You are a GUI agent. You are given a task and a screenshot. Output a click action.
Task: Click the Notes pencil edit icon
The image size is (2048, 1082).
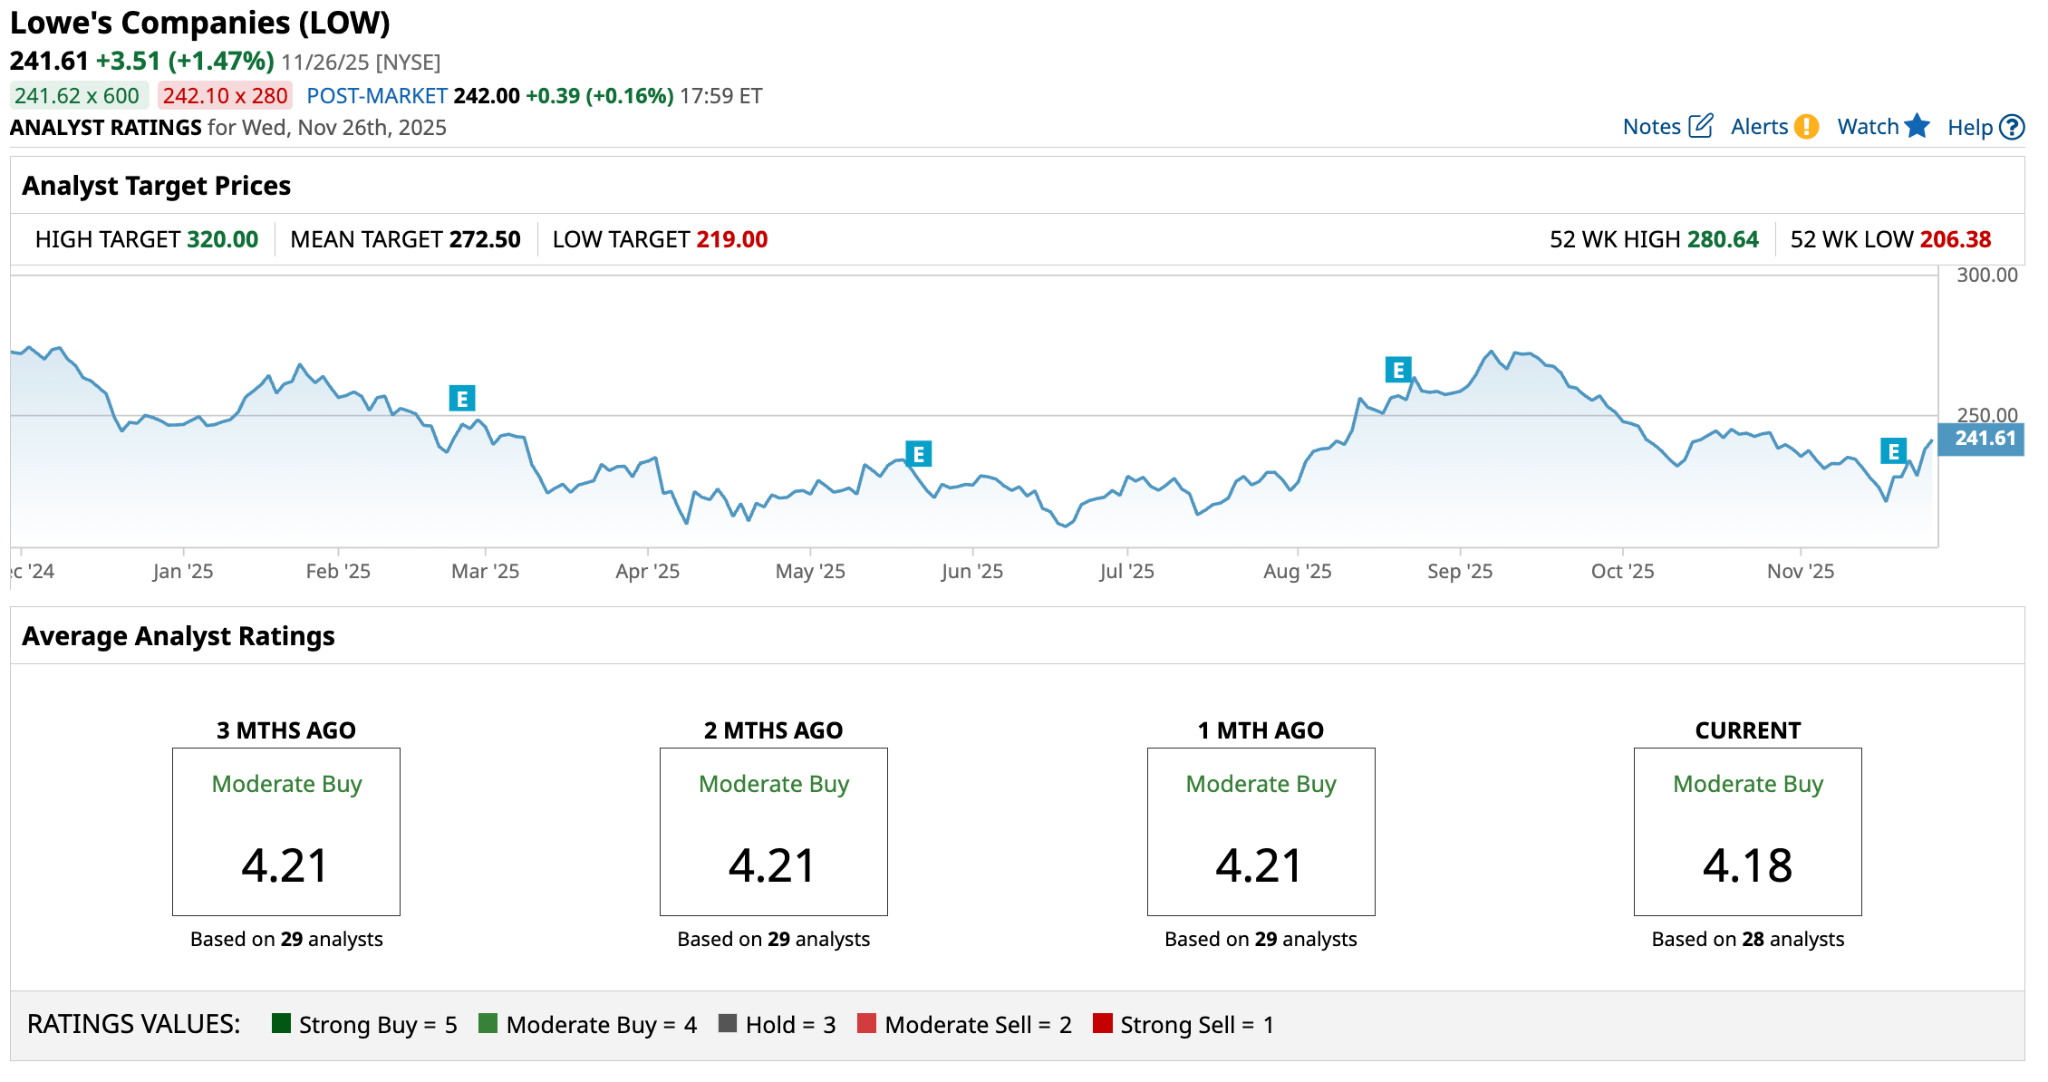point(1701,126)
